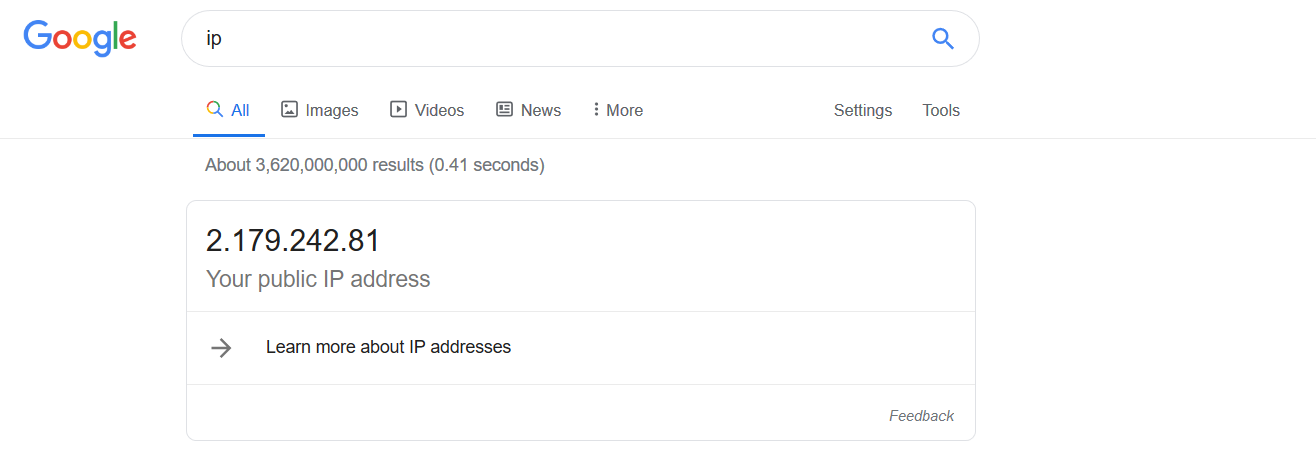Click the play icon beside Videos

pyautogui.click(x=398, y=109)
